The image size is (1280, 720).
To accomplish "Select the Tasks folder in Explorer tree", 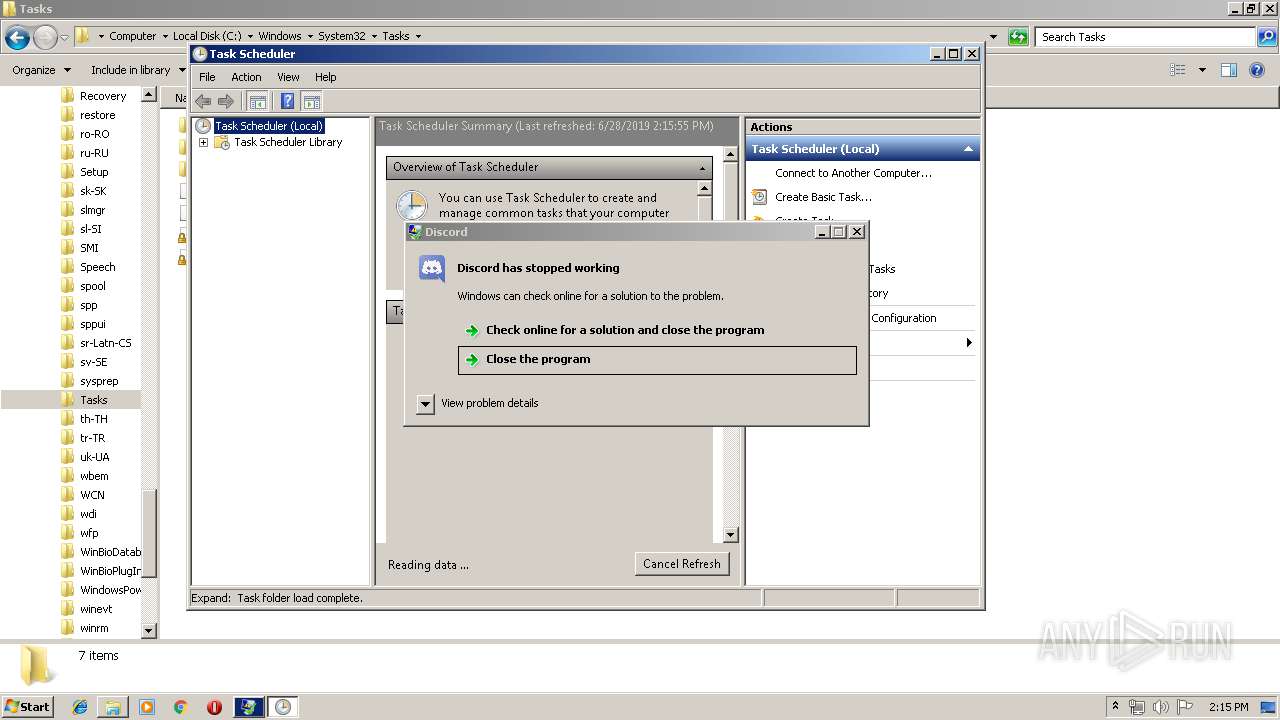I will click(x=94, y=400).
